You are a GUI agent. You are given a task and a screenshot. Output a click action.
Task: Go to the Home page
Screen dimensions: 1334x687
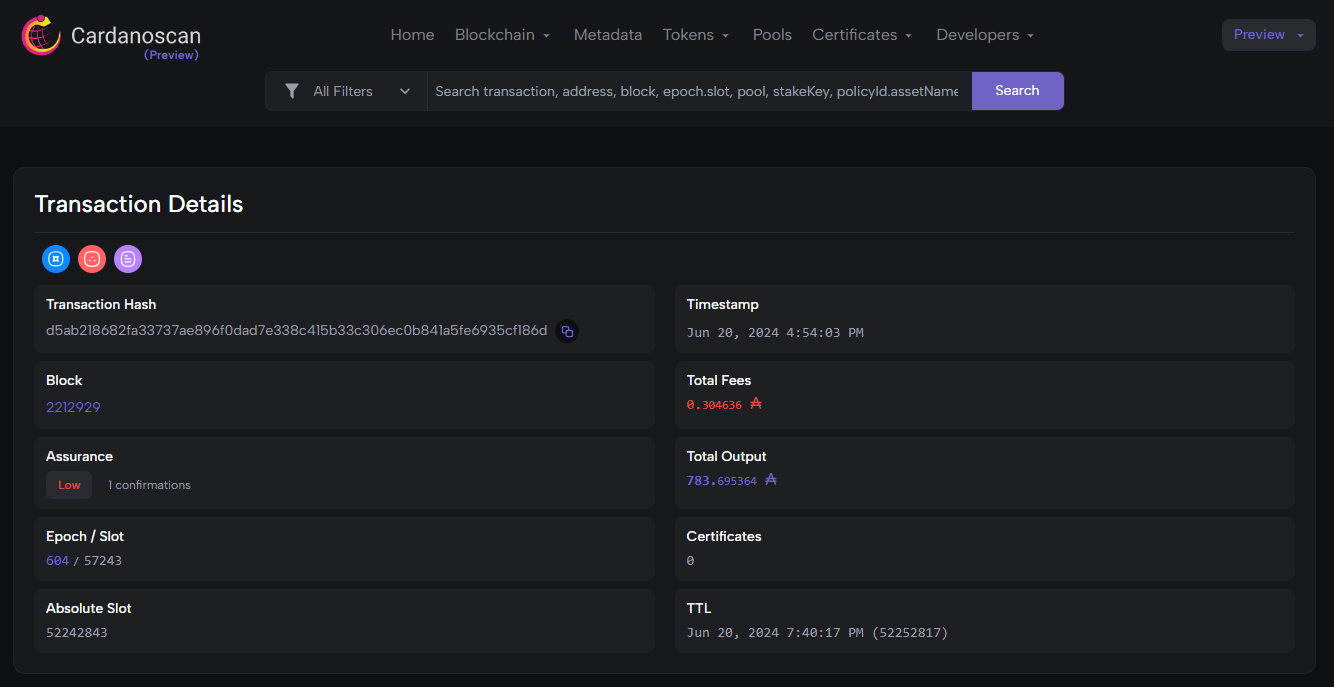coord(412,35)
